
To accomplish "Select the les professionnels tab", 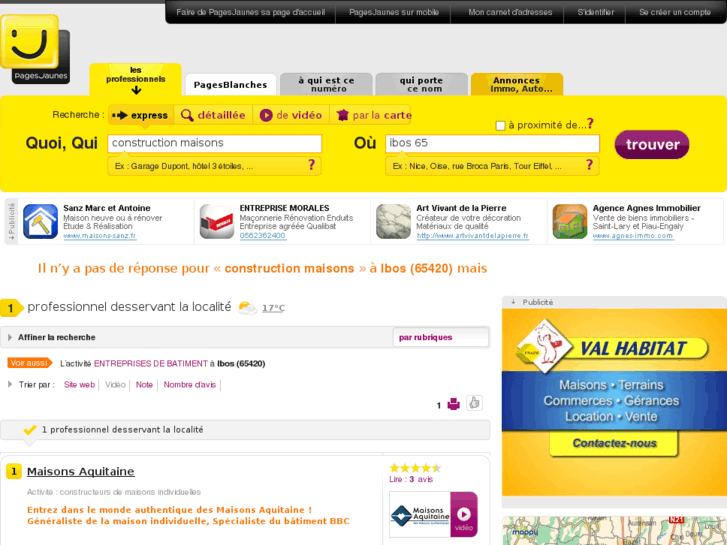I will coord(135,80).
